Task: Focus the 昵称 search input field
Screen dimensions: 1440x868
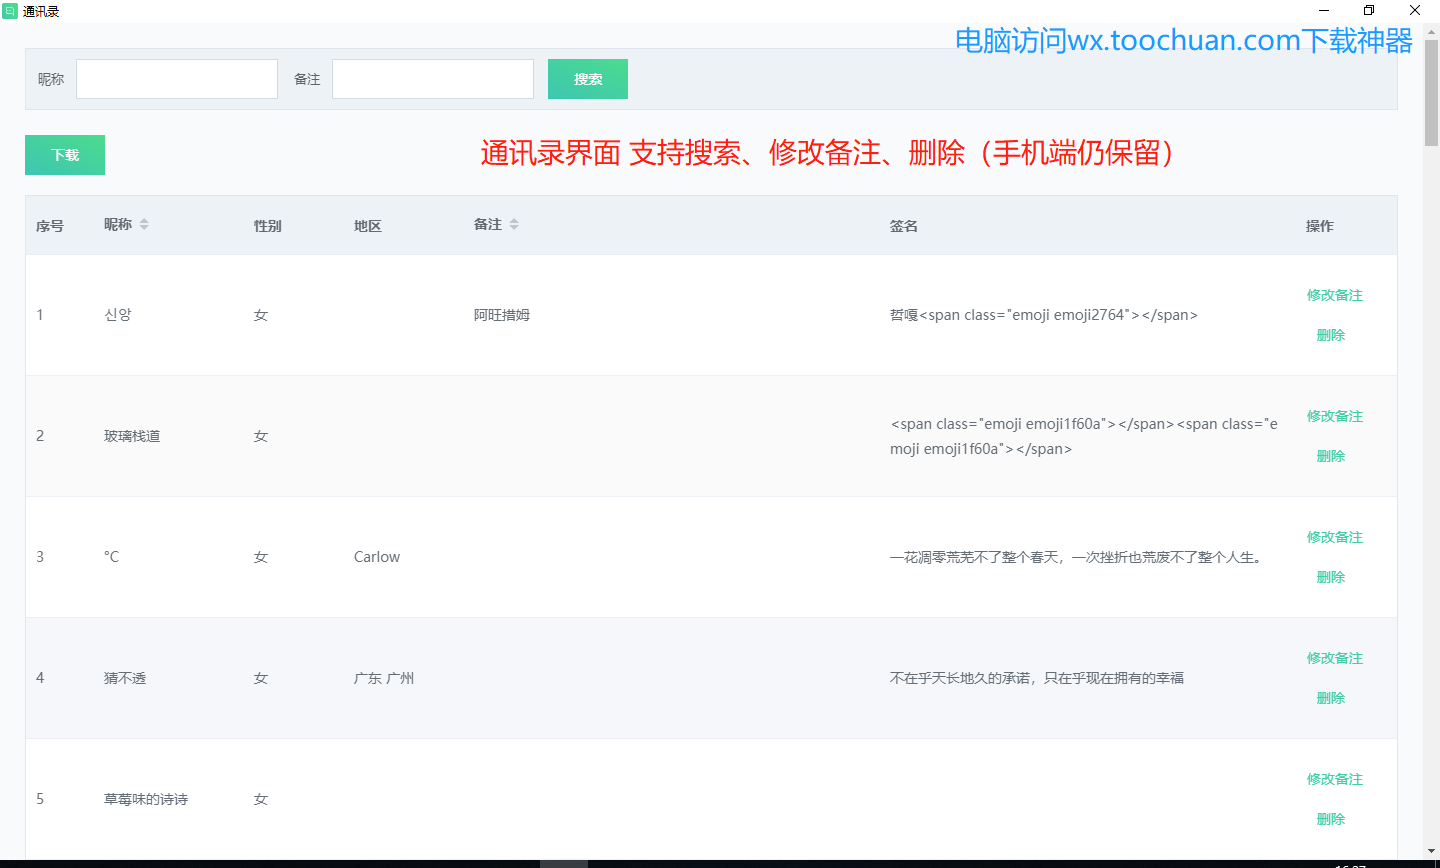Action: point(177,79)
